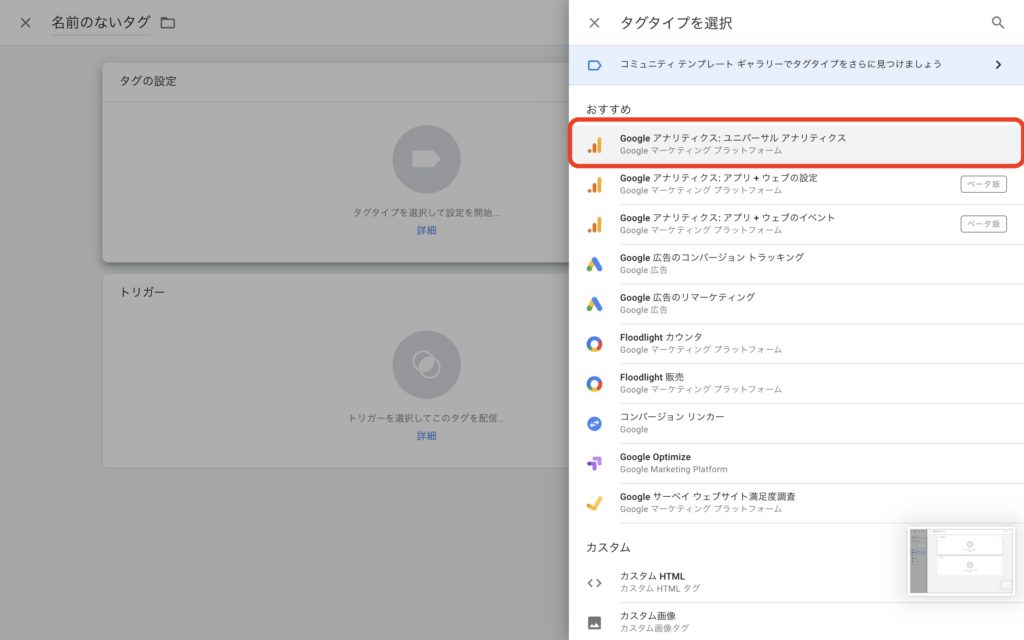Screen dimensions: 1024x640
Task: Click the アプリ + ウェブの設定 analytics icon
Action: 594,185
